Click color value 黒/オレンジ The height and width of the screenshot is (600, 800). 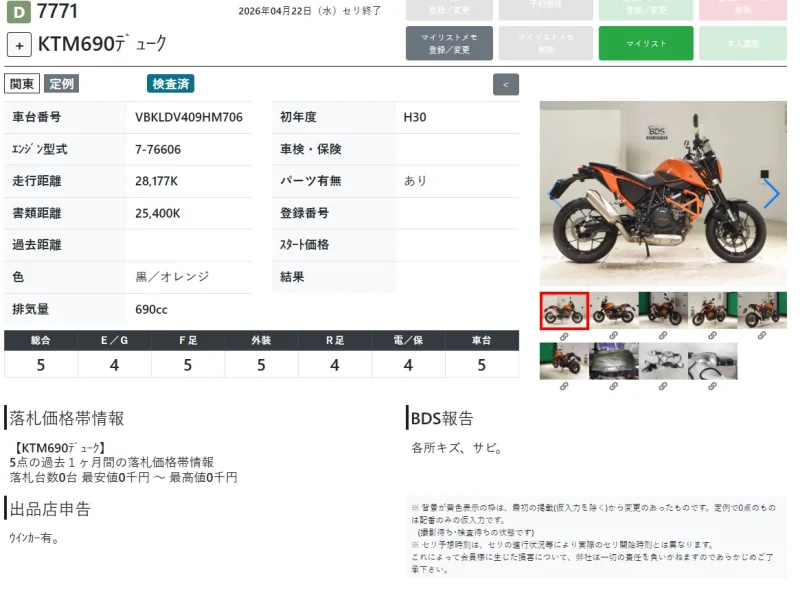tap(172, 277)
